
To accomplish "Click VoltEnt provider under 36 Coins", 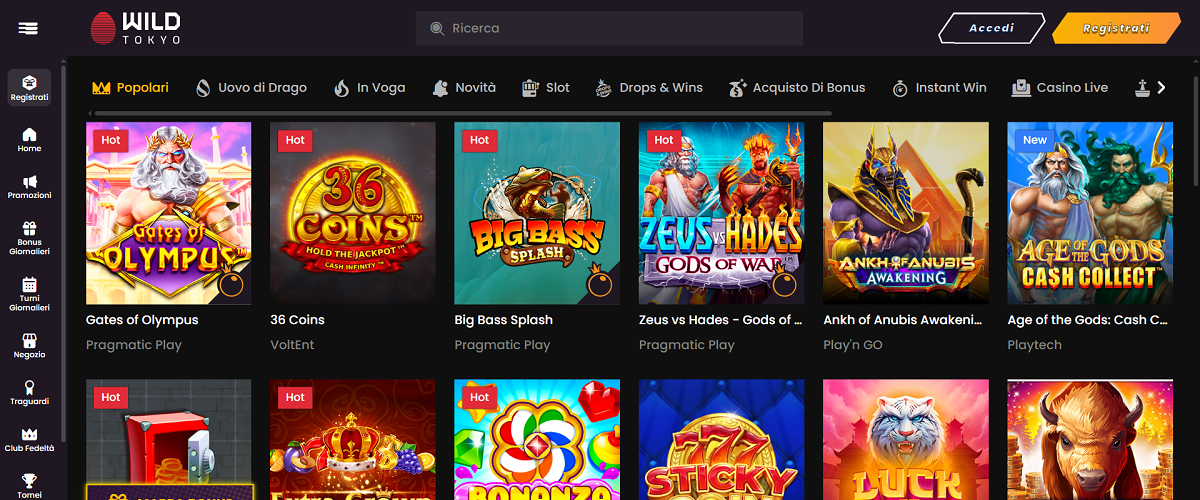I will (292, 345).
